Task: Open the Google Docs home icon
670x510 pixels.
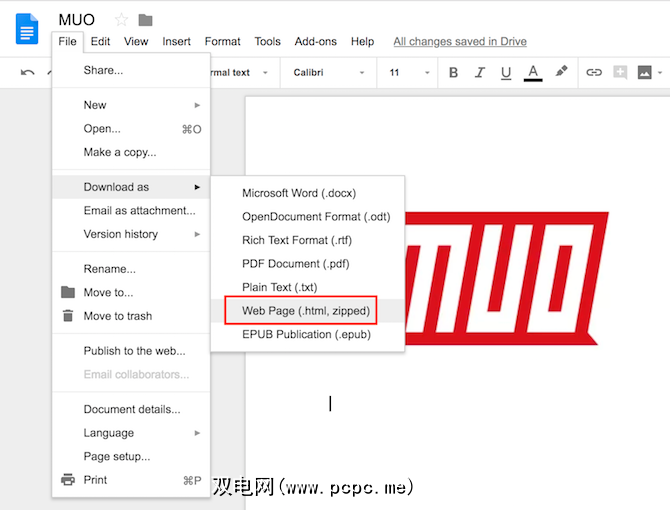Action: [x=27, y=29]
